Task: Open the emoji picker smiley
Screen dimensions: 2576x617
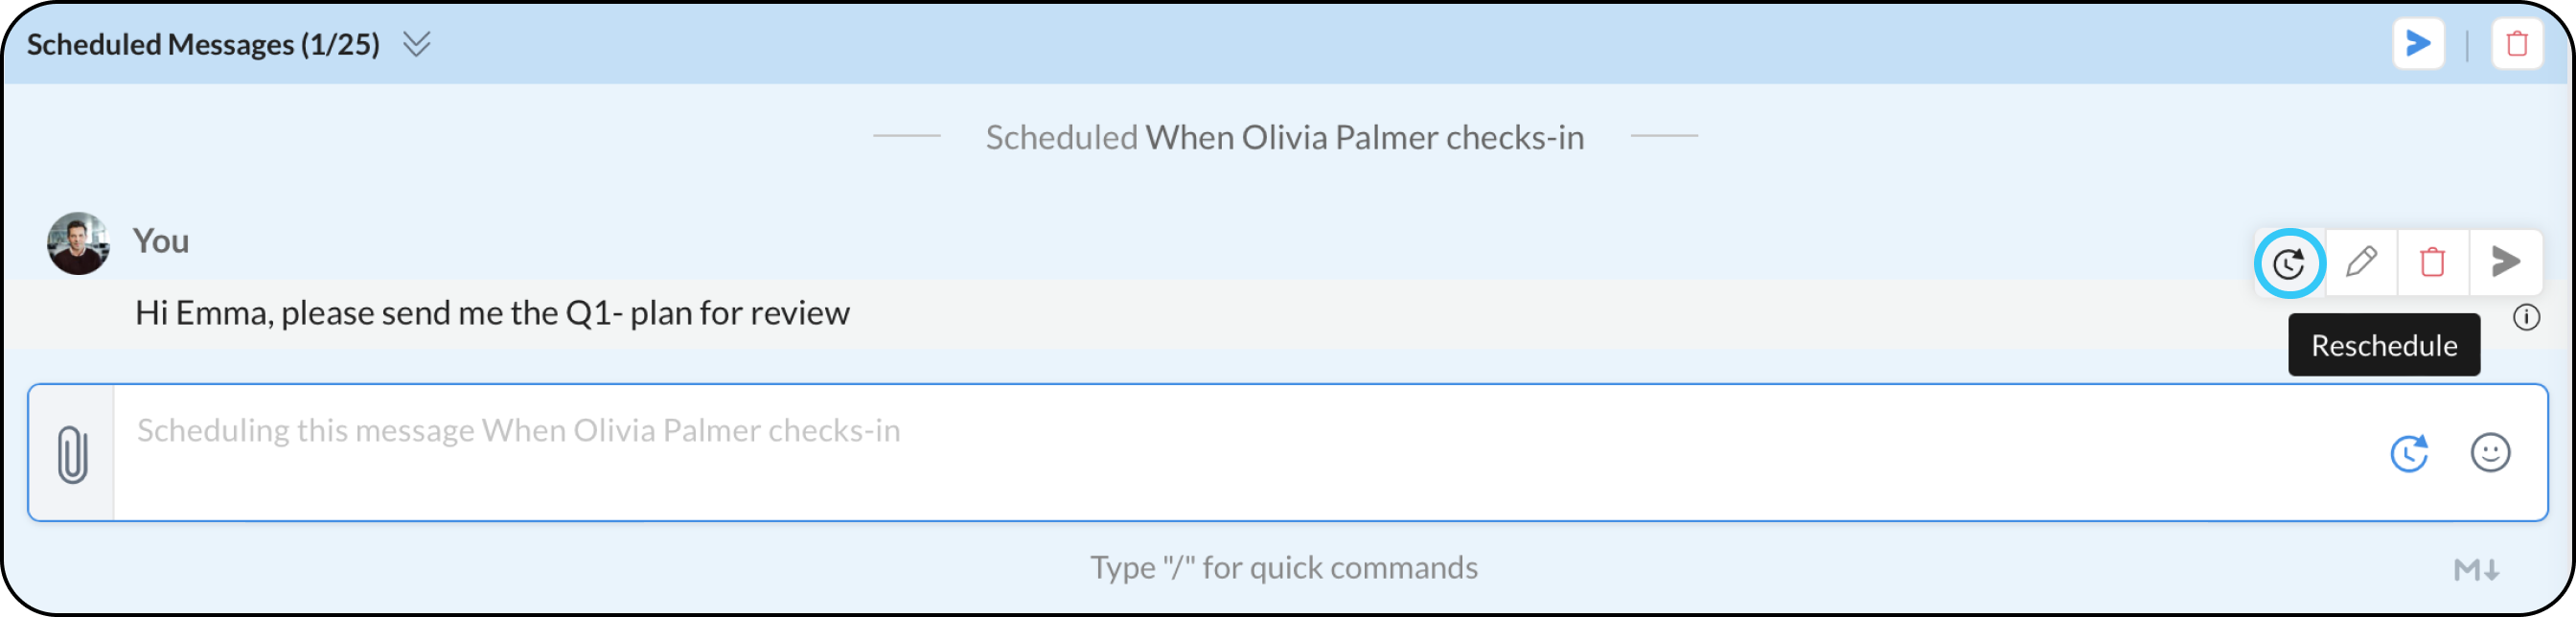Action: point(2490,453)
